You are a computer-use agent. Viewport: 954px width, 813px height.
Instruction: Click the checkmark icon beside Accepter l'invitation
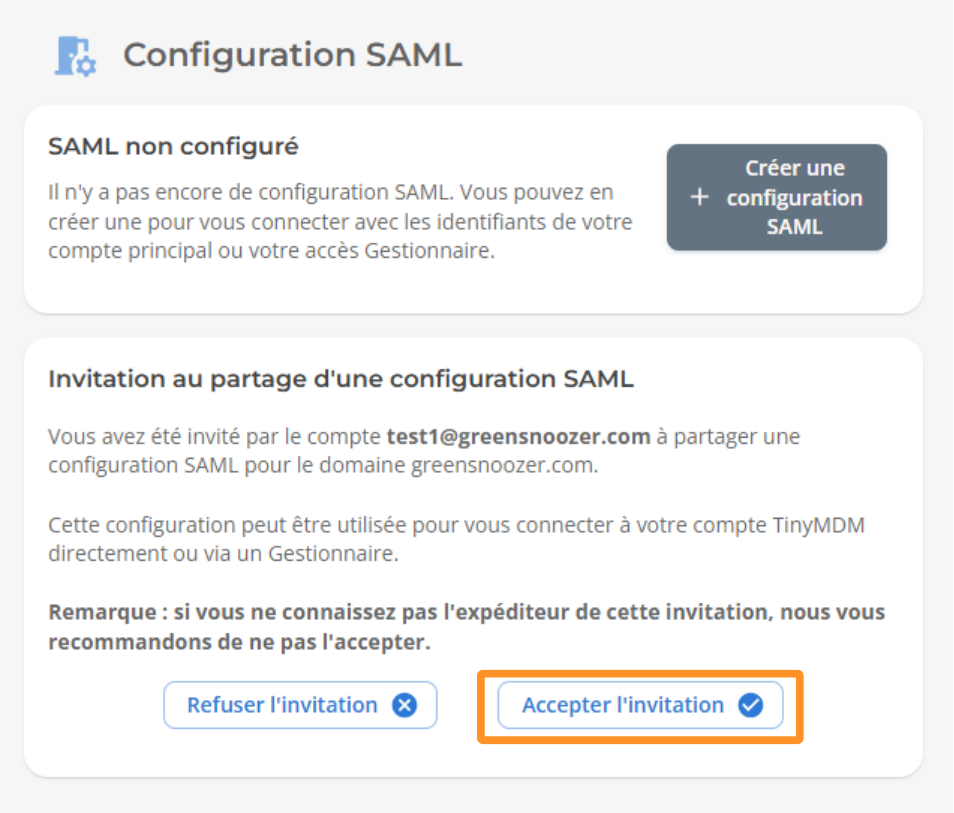750,706
